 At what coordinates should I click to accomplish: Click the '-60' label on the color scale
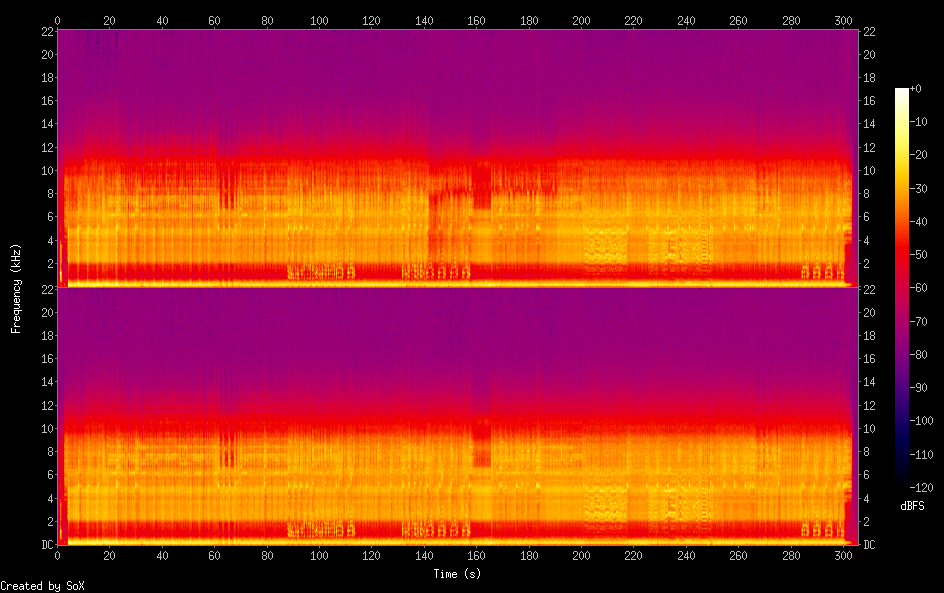click(920, 287)
